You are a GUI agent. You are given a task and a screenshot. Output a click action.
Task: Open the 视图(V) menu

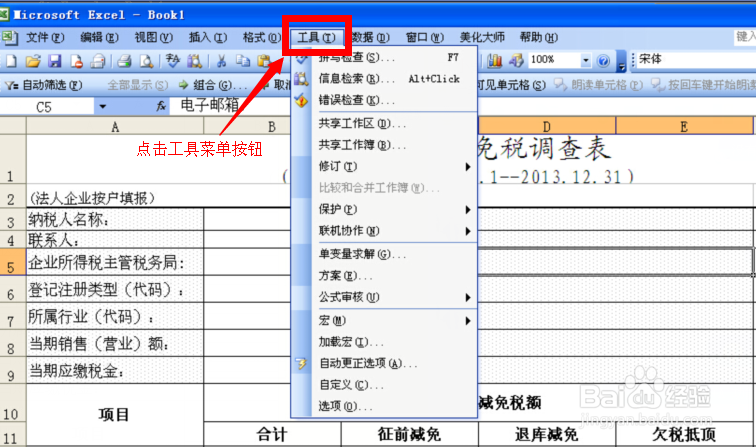point(153,37)
